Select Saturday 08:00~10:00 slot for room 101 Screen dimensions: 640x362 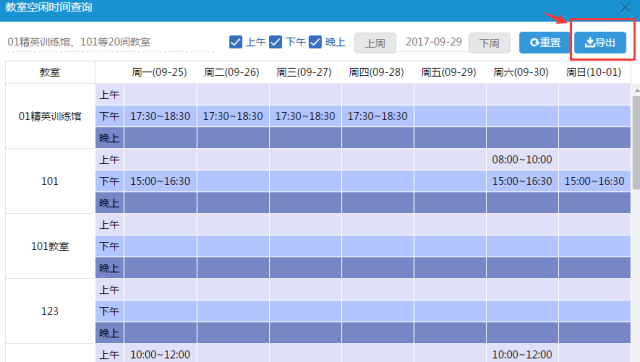point(522,160)
